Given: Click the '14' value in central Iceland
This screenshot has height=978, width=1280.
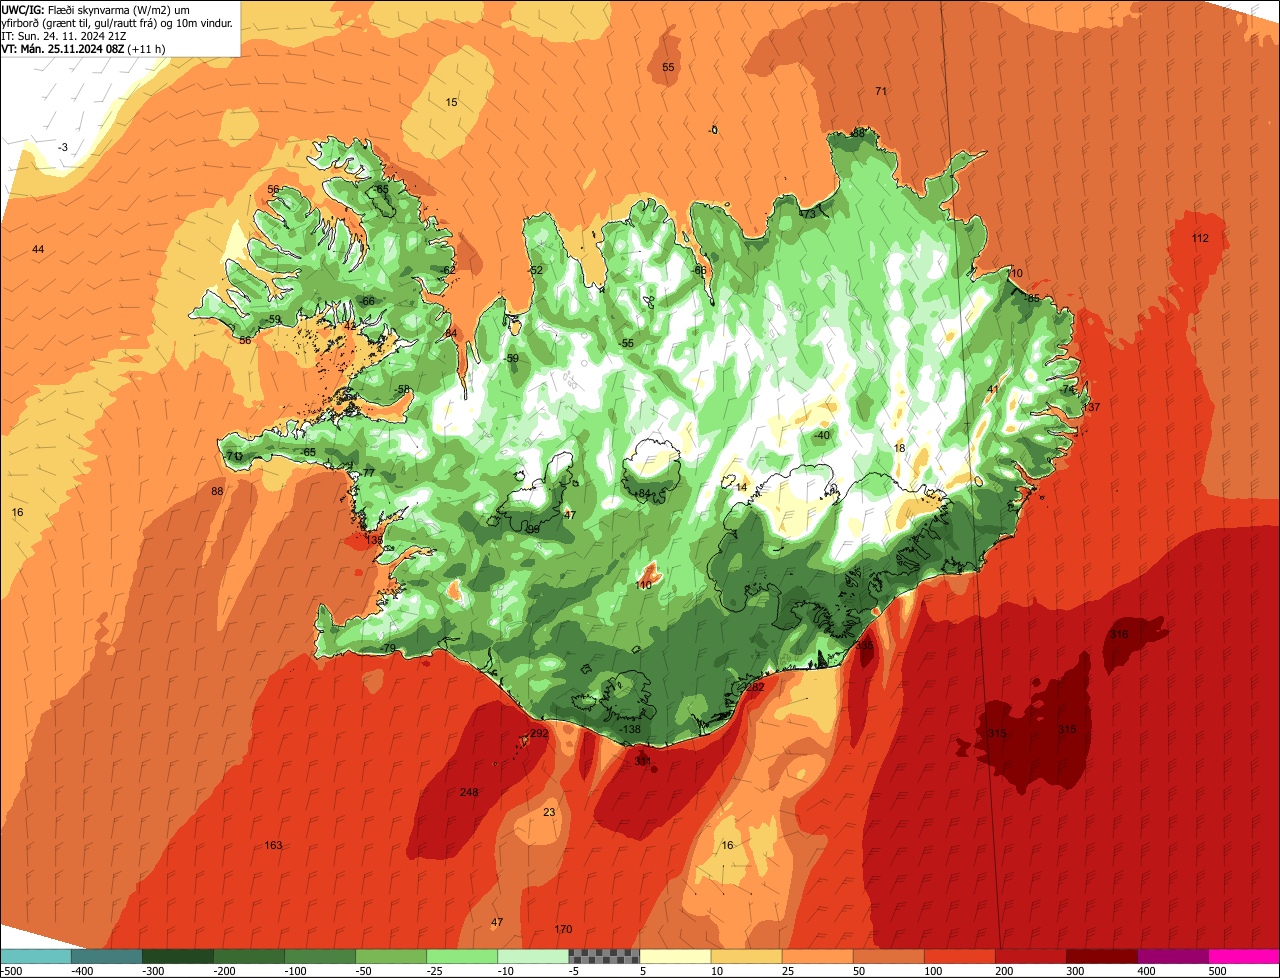Looking at the screenshot, I should 741,487.
